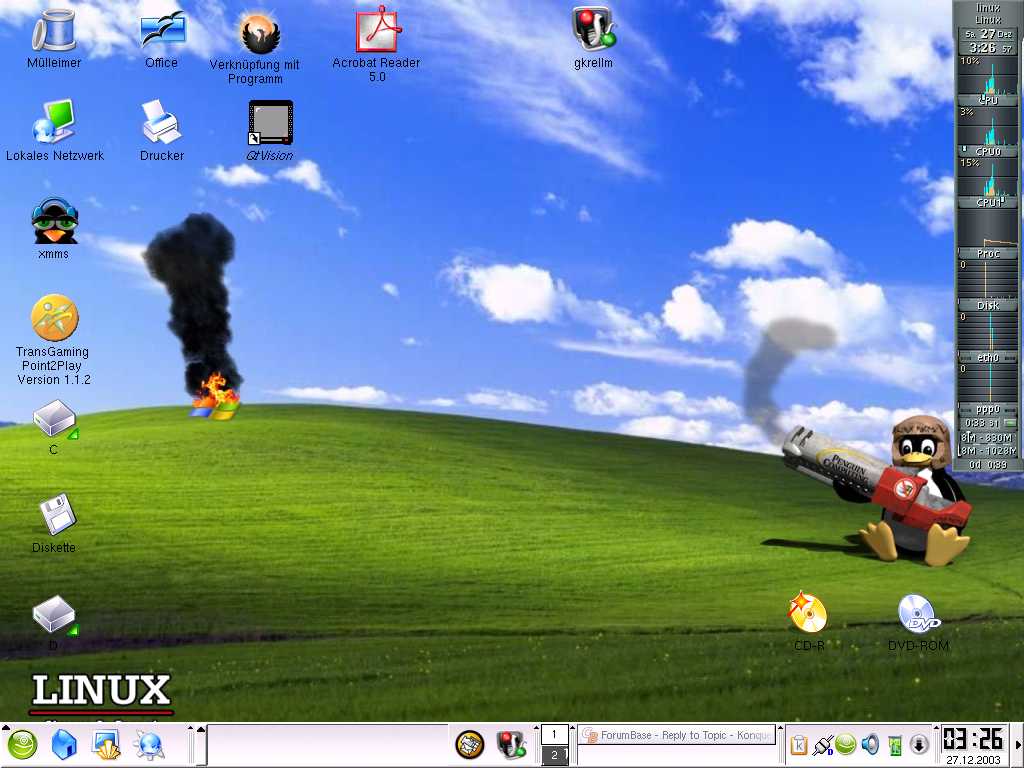Click the network plug tray icon
The image size is (1024, 768).
[822, 744]
